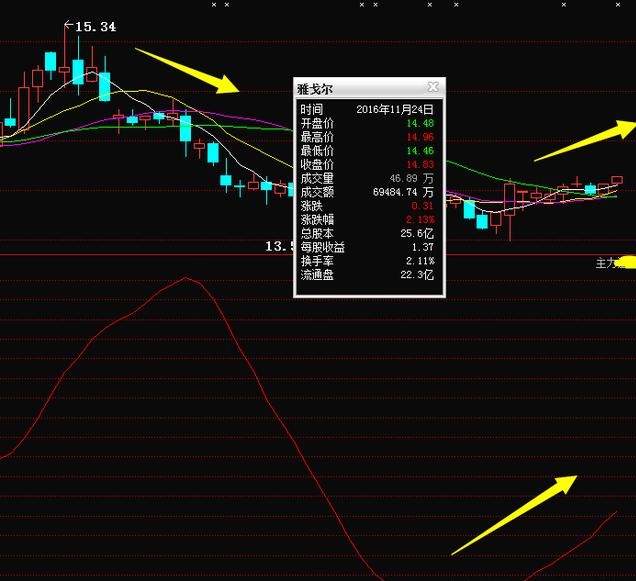Select the 涨跌幅 value 2.13%
Screen dimensions: 636x581
420,219
